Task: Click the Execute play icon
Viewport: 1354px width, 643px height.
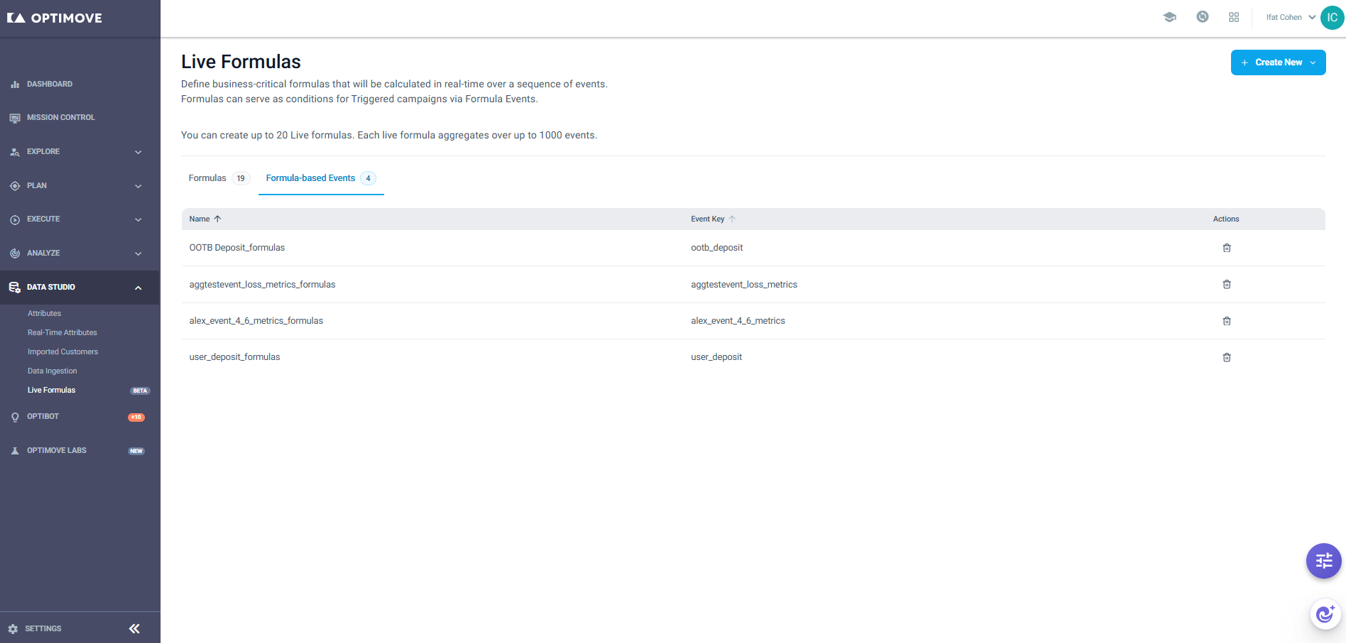Action: (x=15, y=219)
